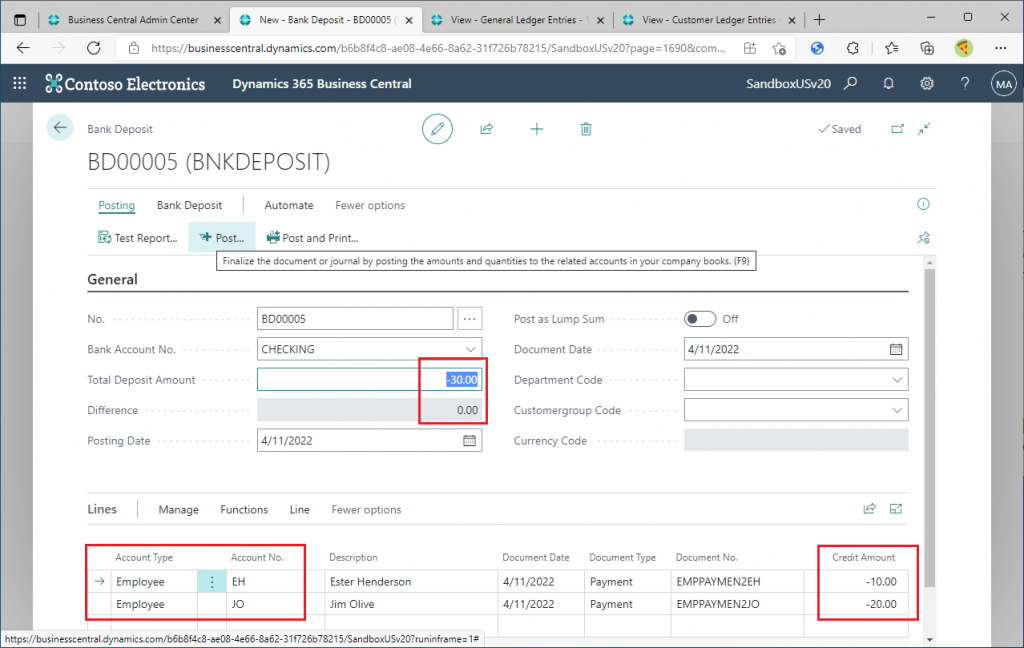Image resolution: width=1024 pixels, height=648 pixels.
Task: Open the Bank Deposit menu tab
Action: (189, 205)
